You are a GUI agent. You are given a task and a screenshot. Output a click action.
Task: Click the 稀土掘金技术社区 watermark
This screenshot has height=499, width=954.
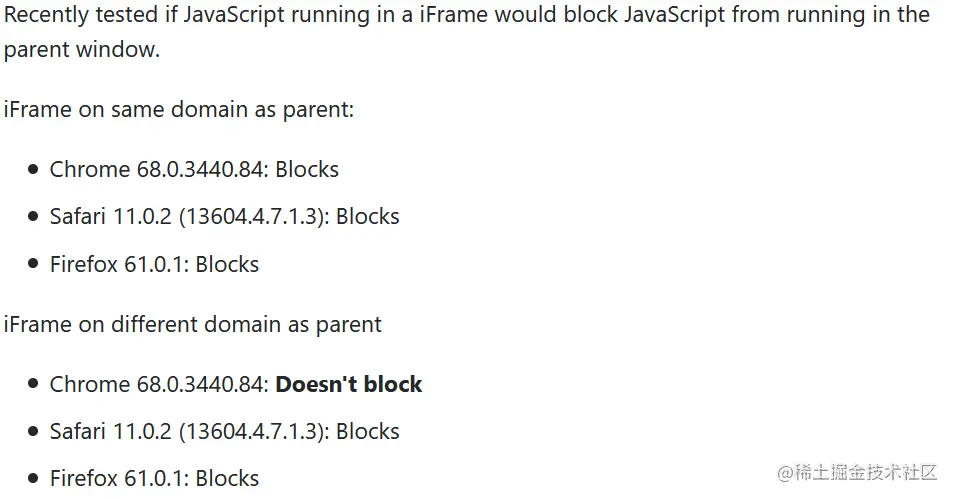[857, 472]
